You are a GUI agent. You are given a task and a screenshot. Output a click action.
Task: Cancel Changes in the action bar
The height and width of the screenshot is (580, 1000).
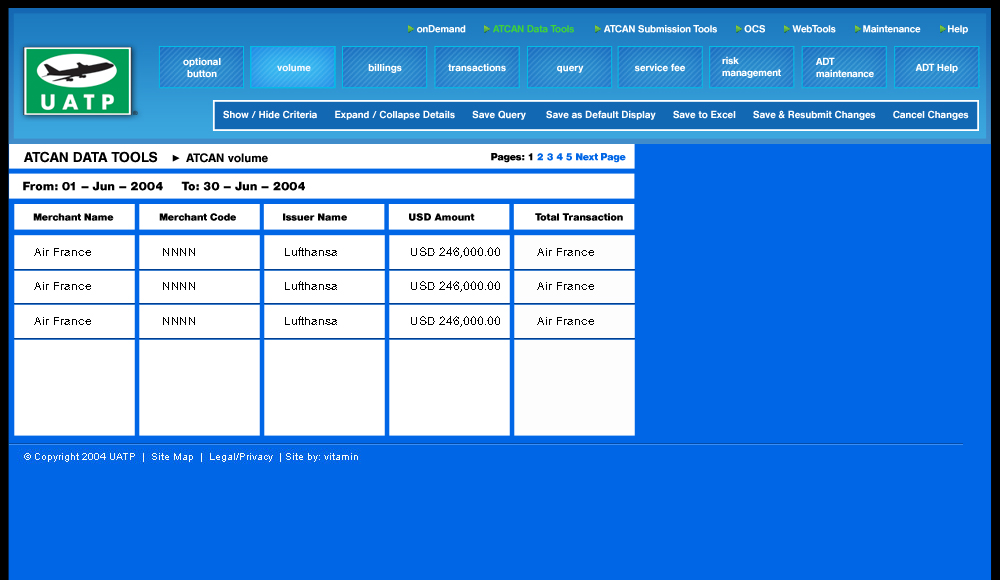[930, 115]
